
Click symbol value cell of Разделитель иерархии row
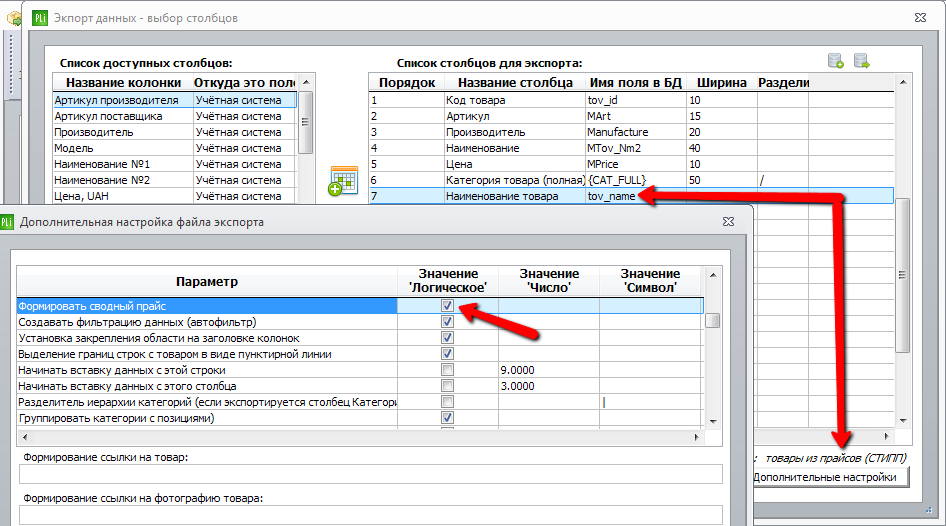point(651,402)
